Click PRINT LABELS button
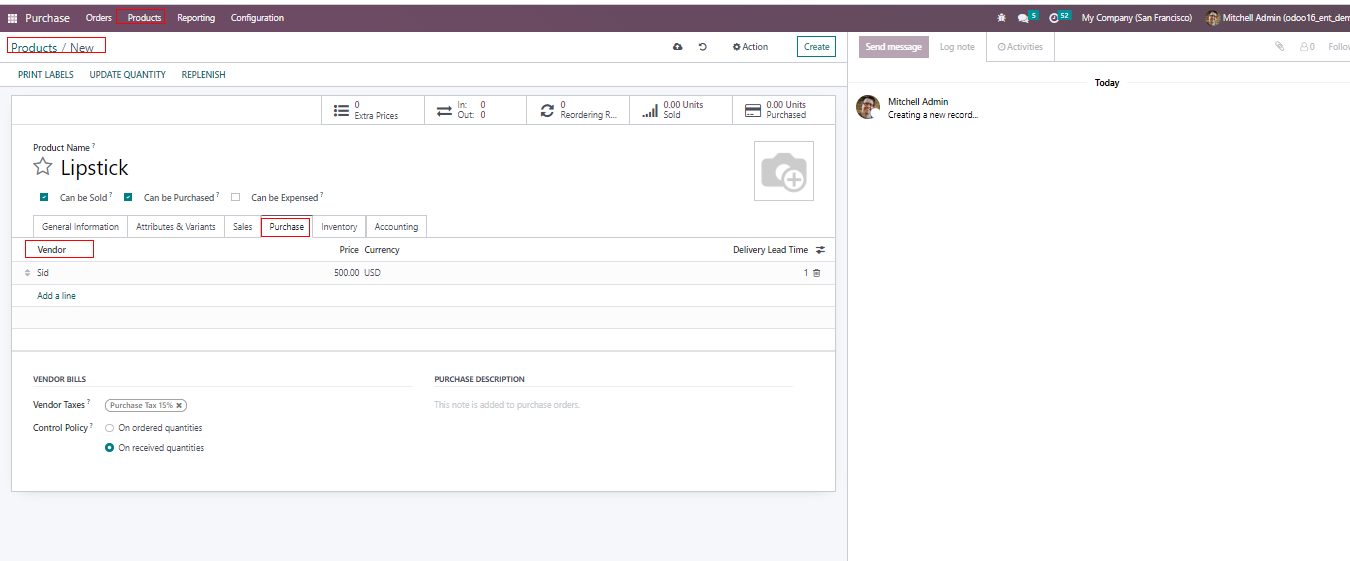The width and height of the screenshot is (1350, 561). (x=46, y=75)
